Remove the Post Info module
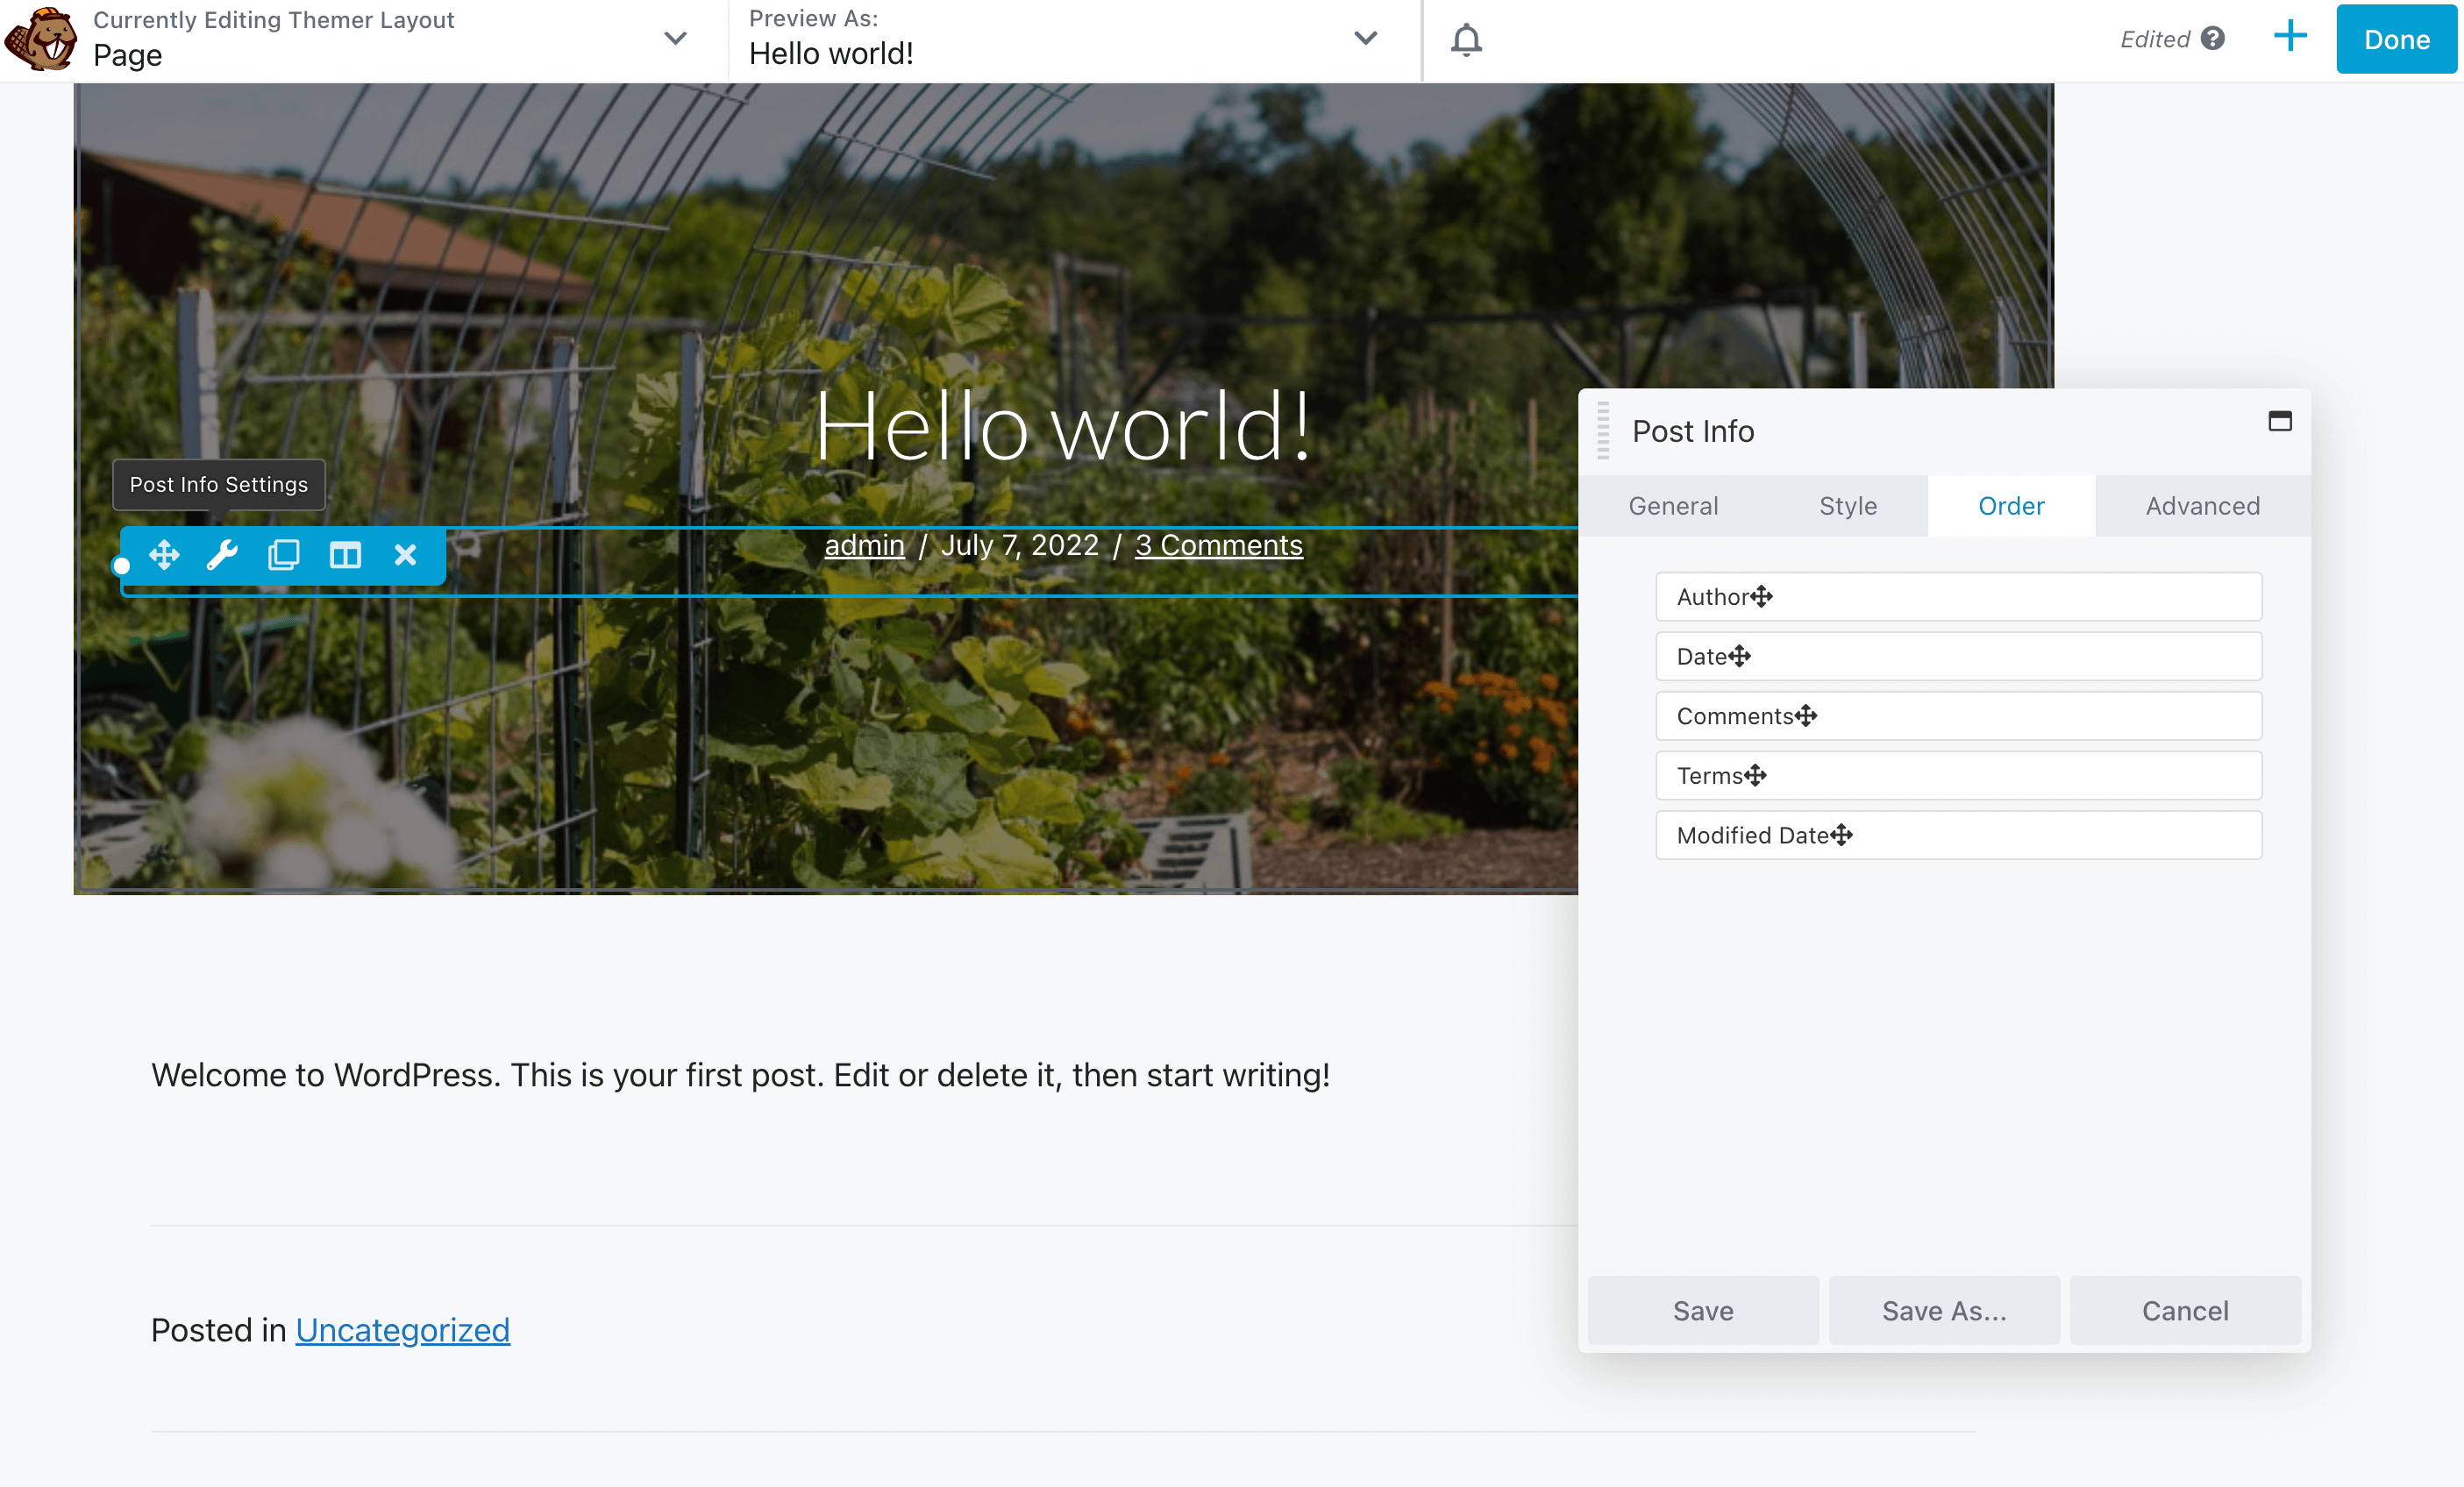 pos(405,555)
